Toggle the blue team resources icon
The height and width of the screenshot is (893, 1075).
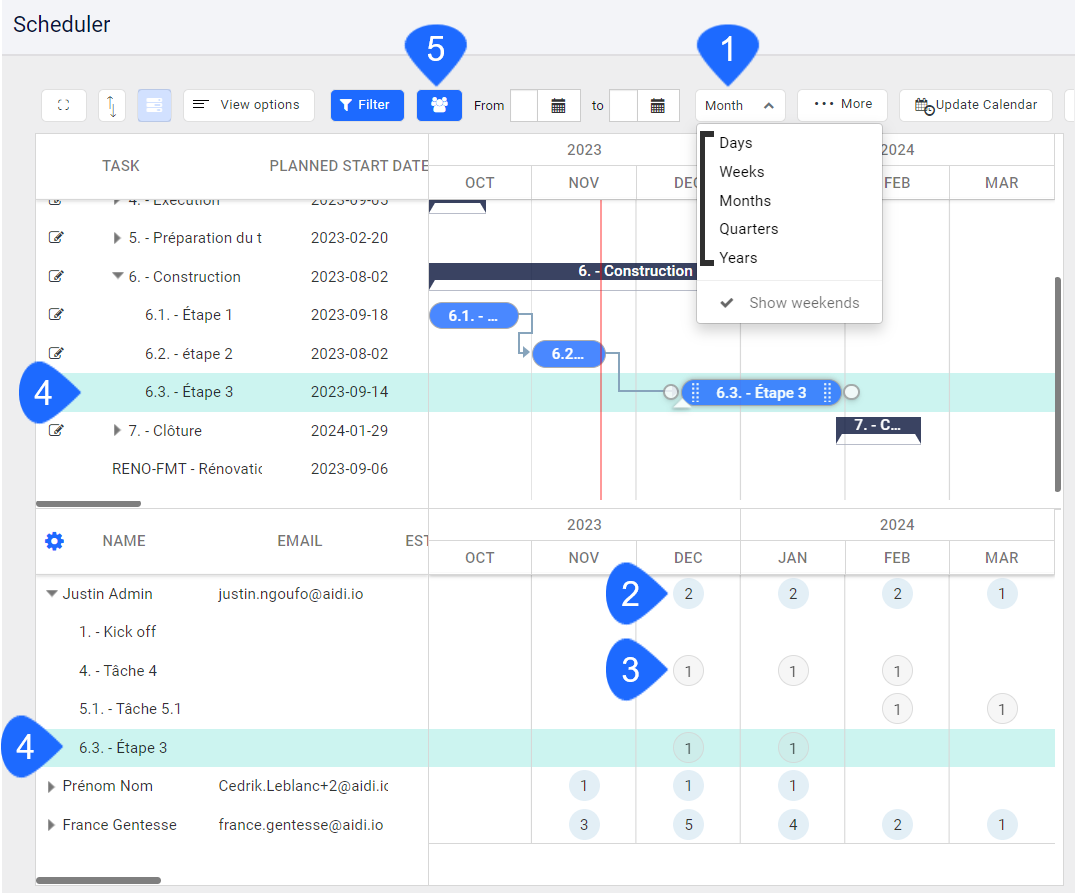click(439, 105)
